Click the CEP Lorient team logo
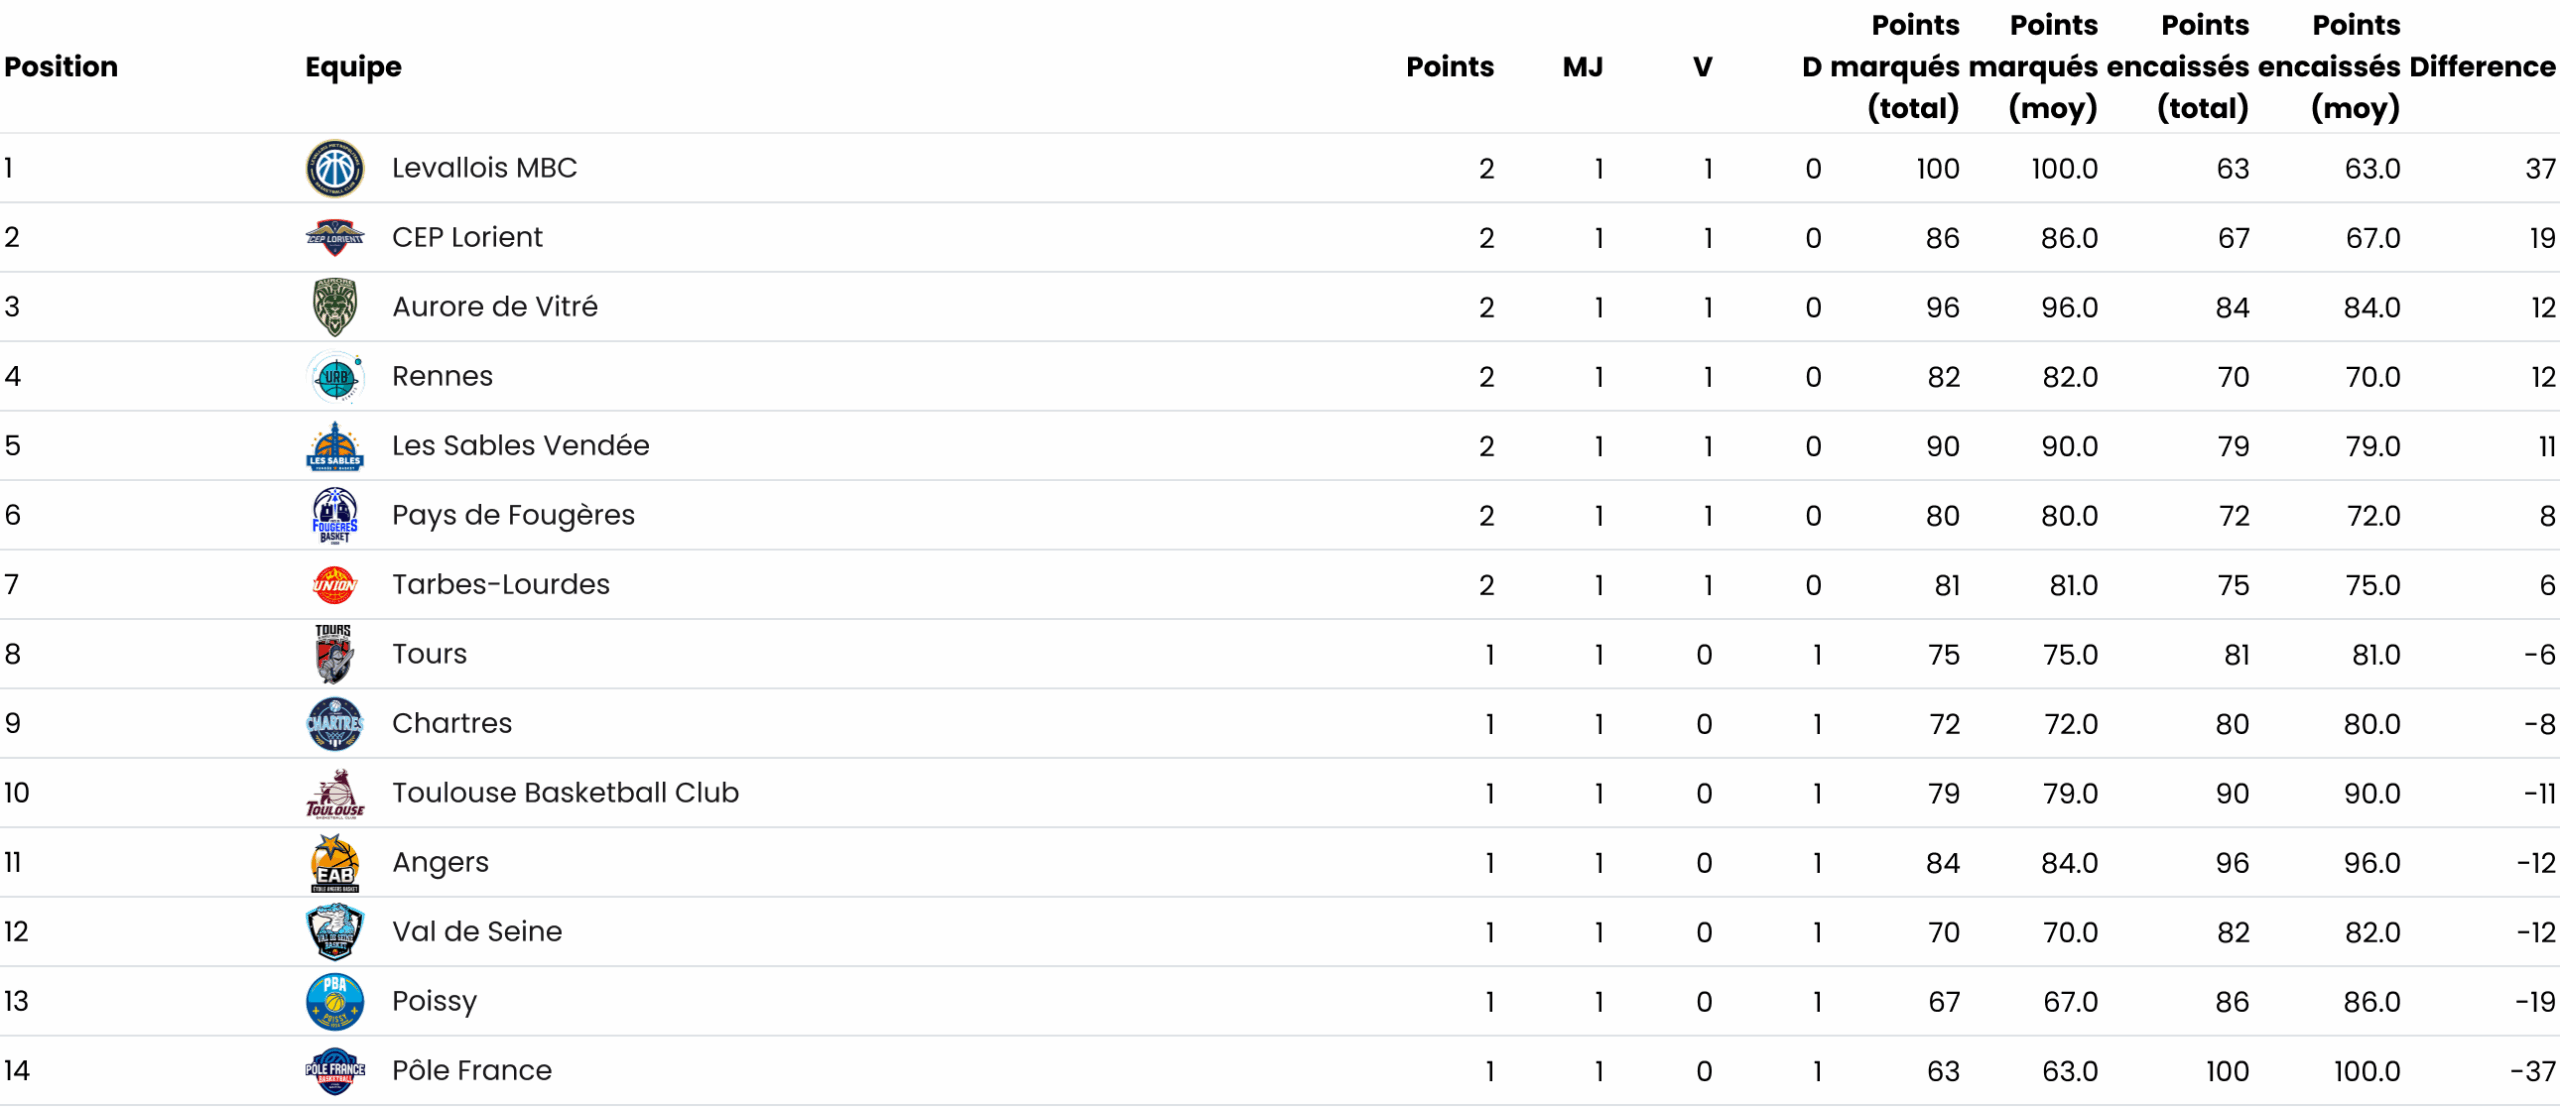Viewport: 2560px width, 1107px height. [x=334, y=238]
